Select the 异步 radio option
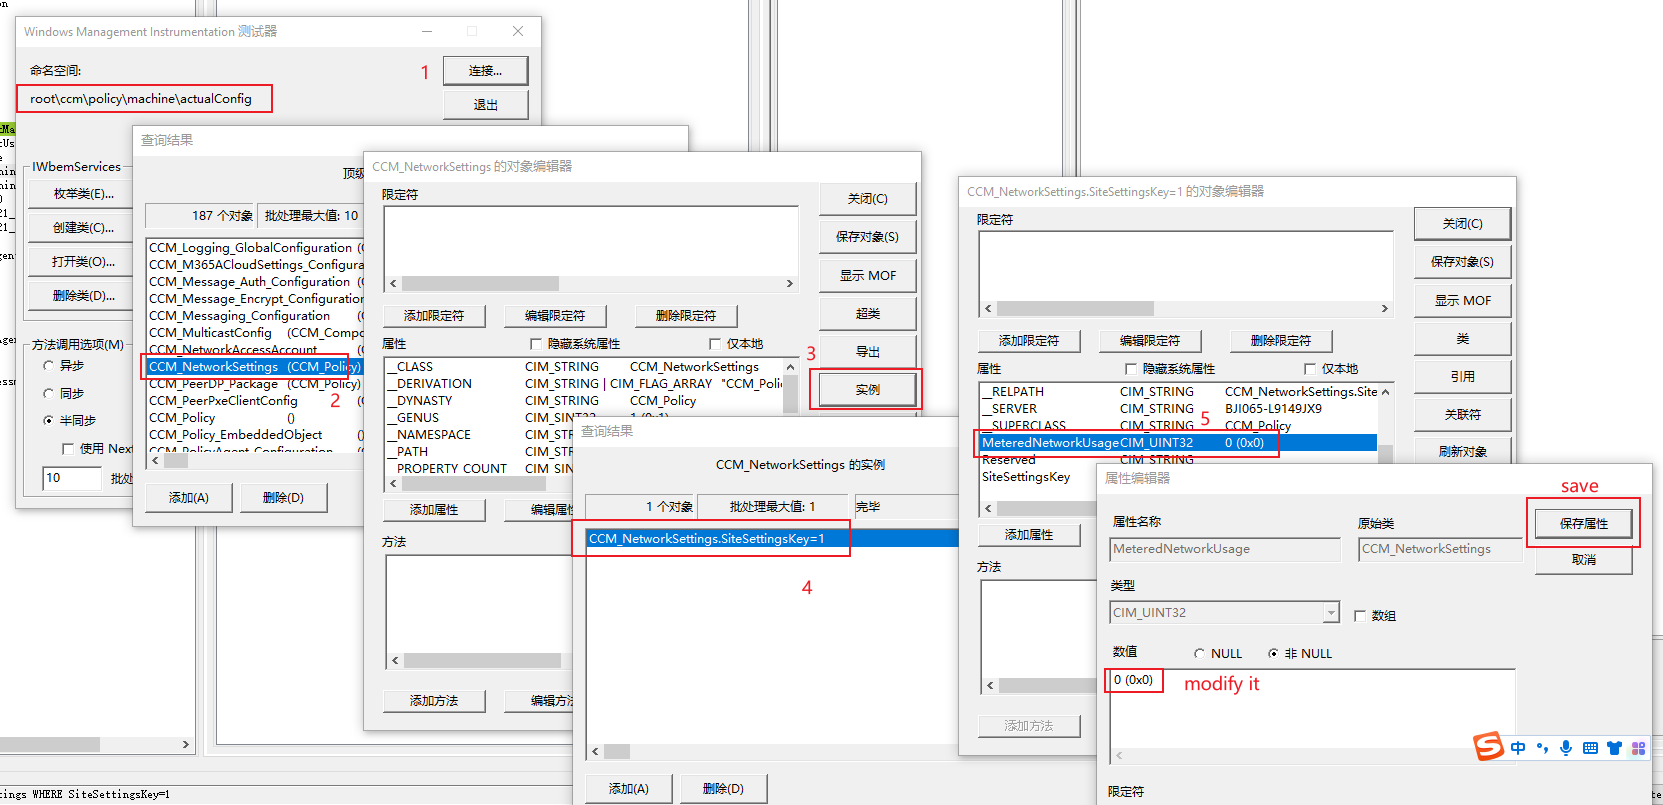 tap(48, 366)
